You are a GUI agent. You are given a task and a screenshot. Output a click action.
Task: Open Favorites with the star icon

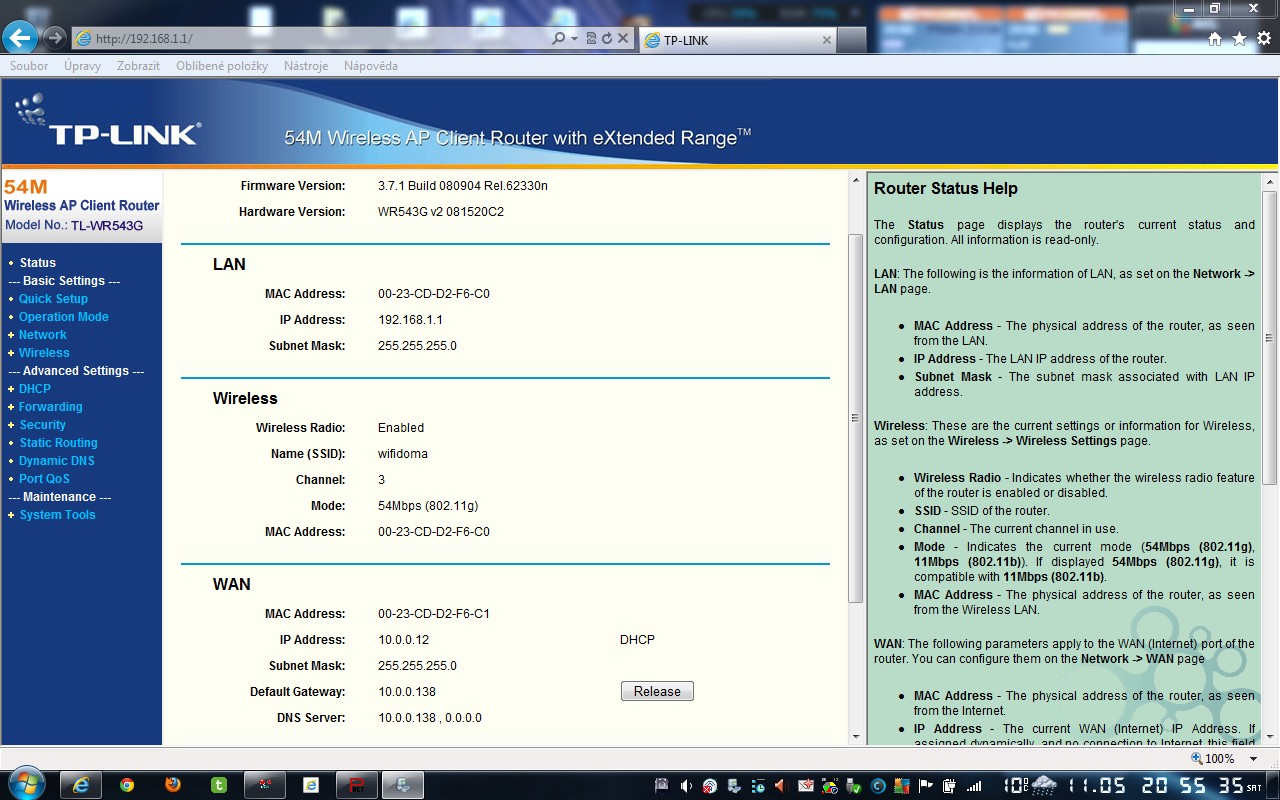coord(1239,39)
